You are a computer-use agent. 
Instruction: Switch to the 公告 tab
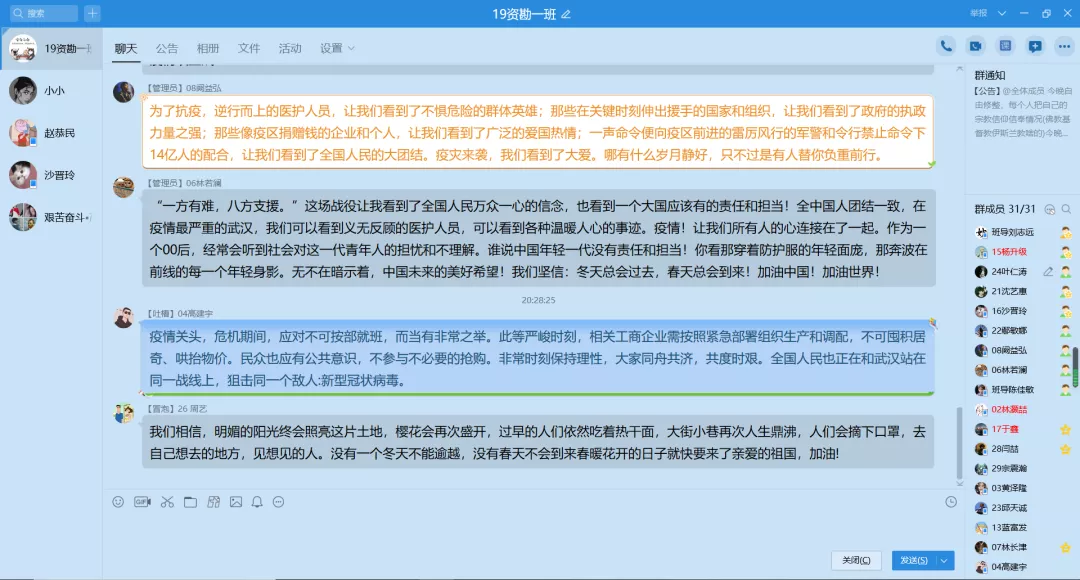point(167,48)
